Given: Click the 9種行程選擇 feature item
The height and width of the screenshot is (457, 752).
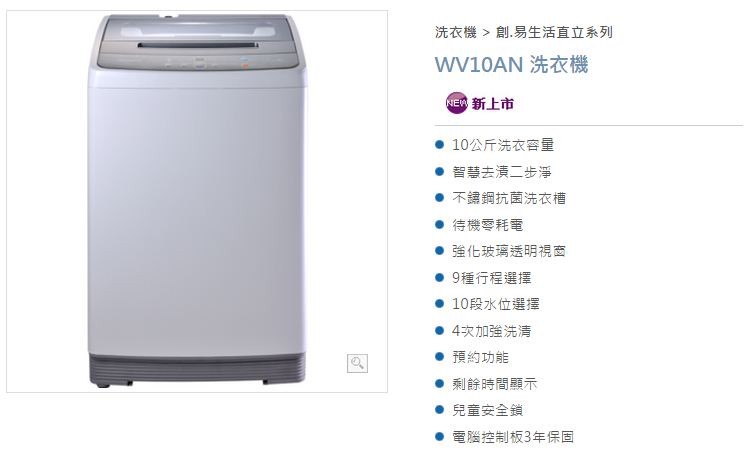Looking at the screenshot, I should [492, 278].
